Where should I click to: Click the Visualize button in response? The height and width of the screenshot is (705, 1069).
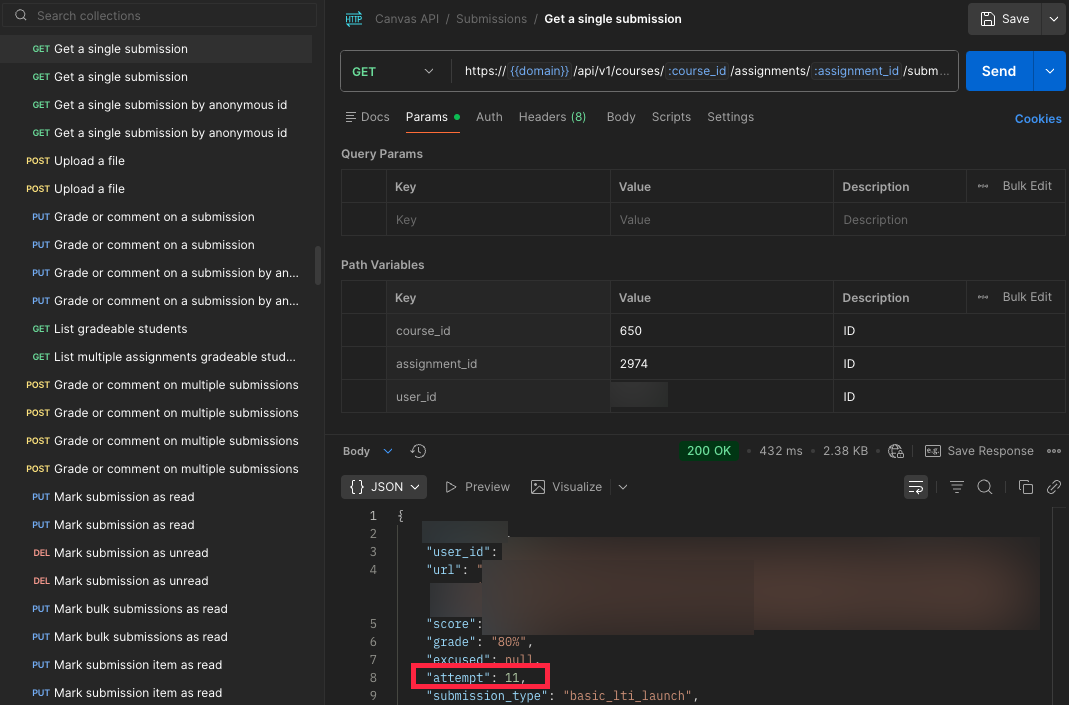pos(567,487)
